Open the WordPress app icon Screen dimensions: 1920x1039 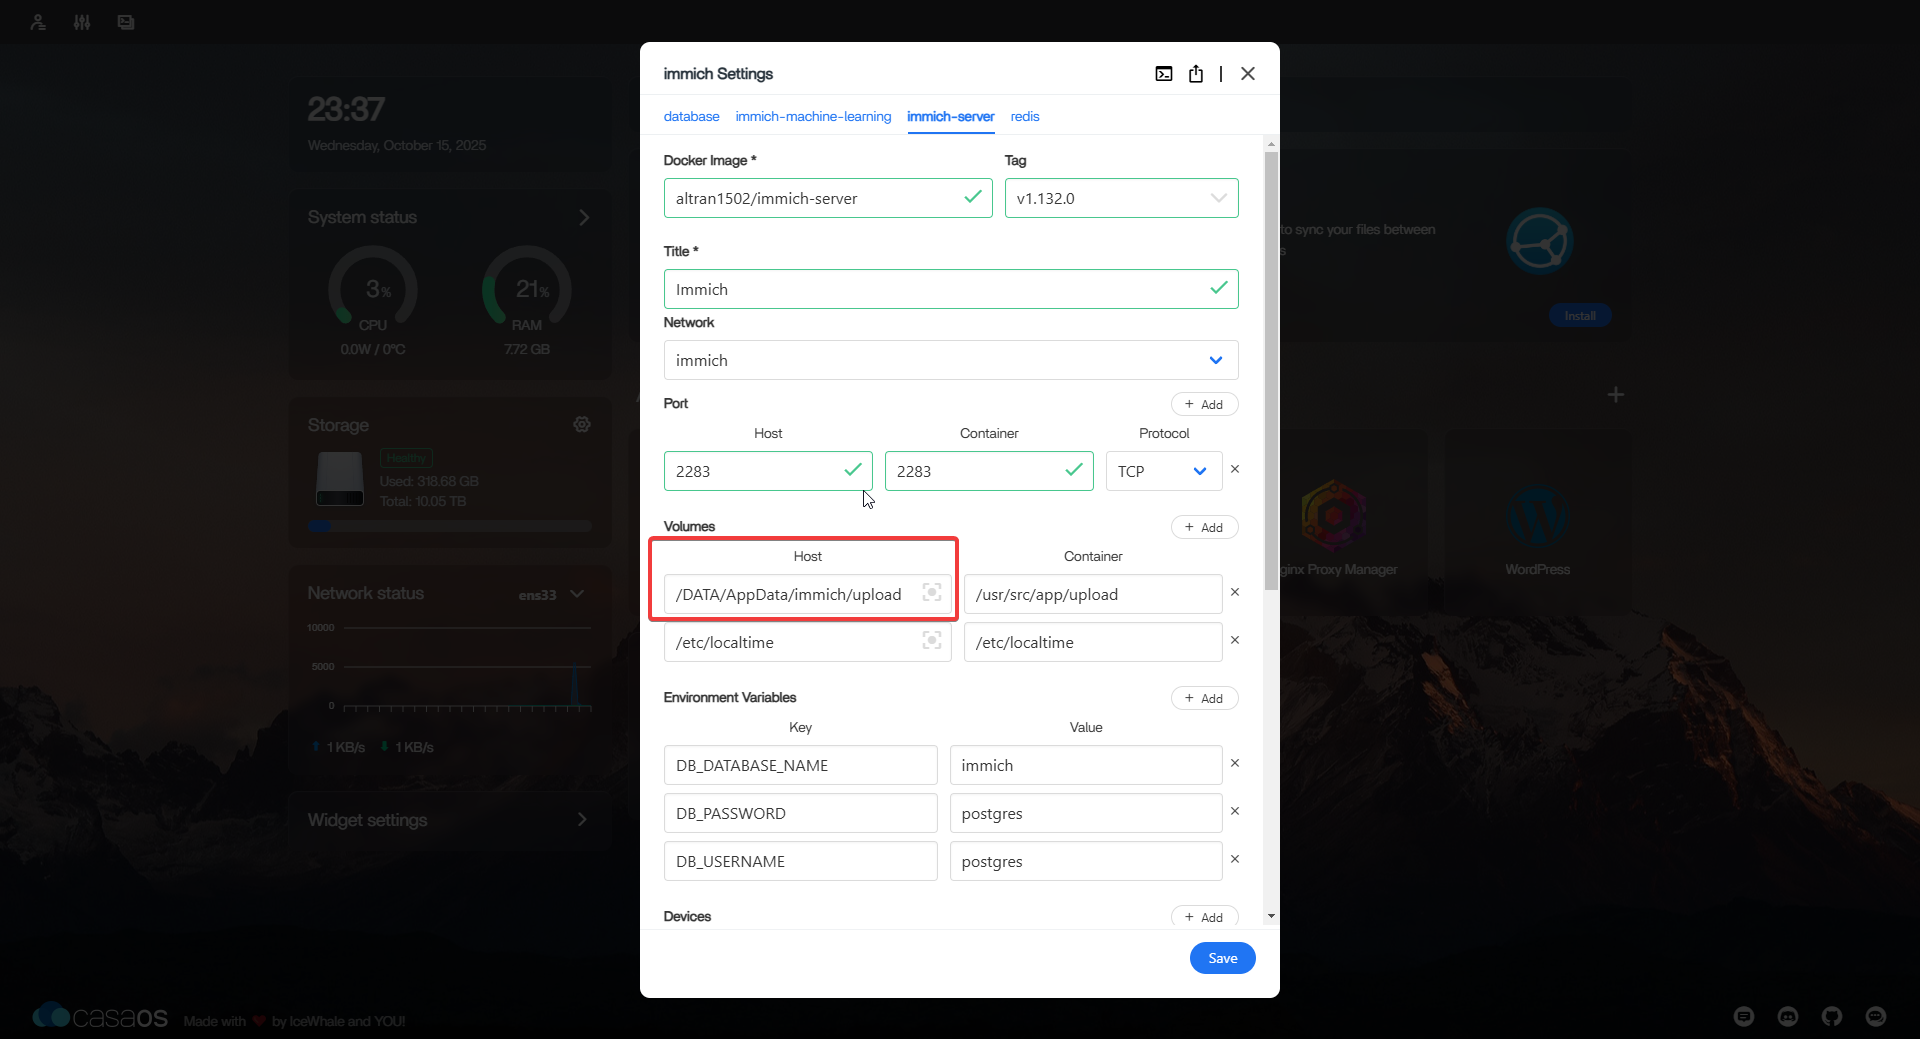[1538, 516]
